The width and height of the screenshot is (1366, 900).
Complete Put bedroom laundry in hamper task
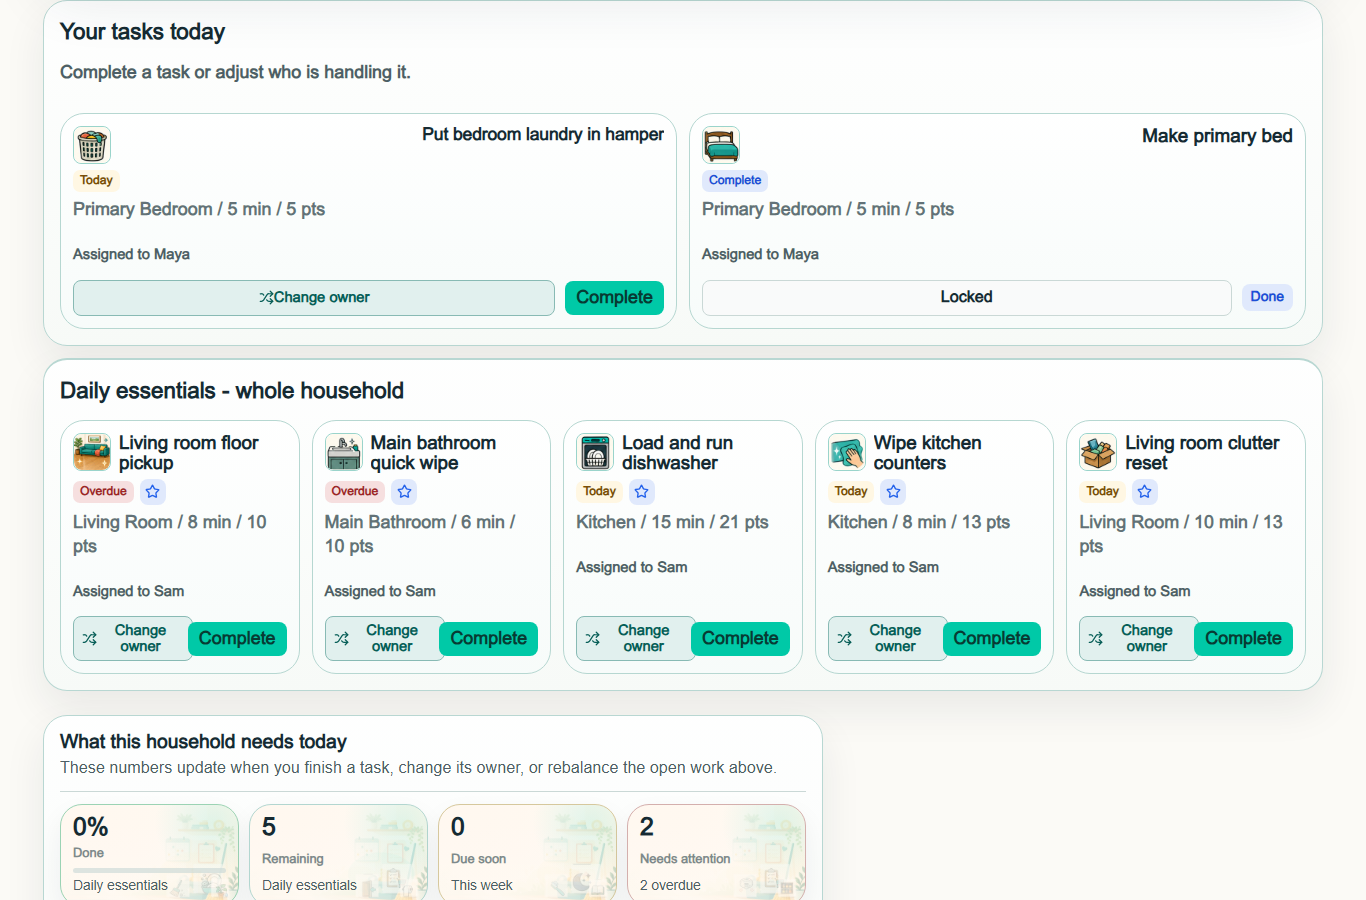614,298
